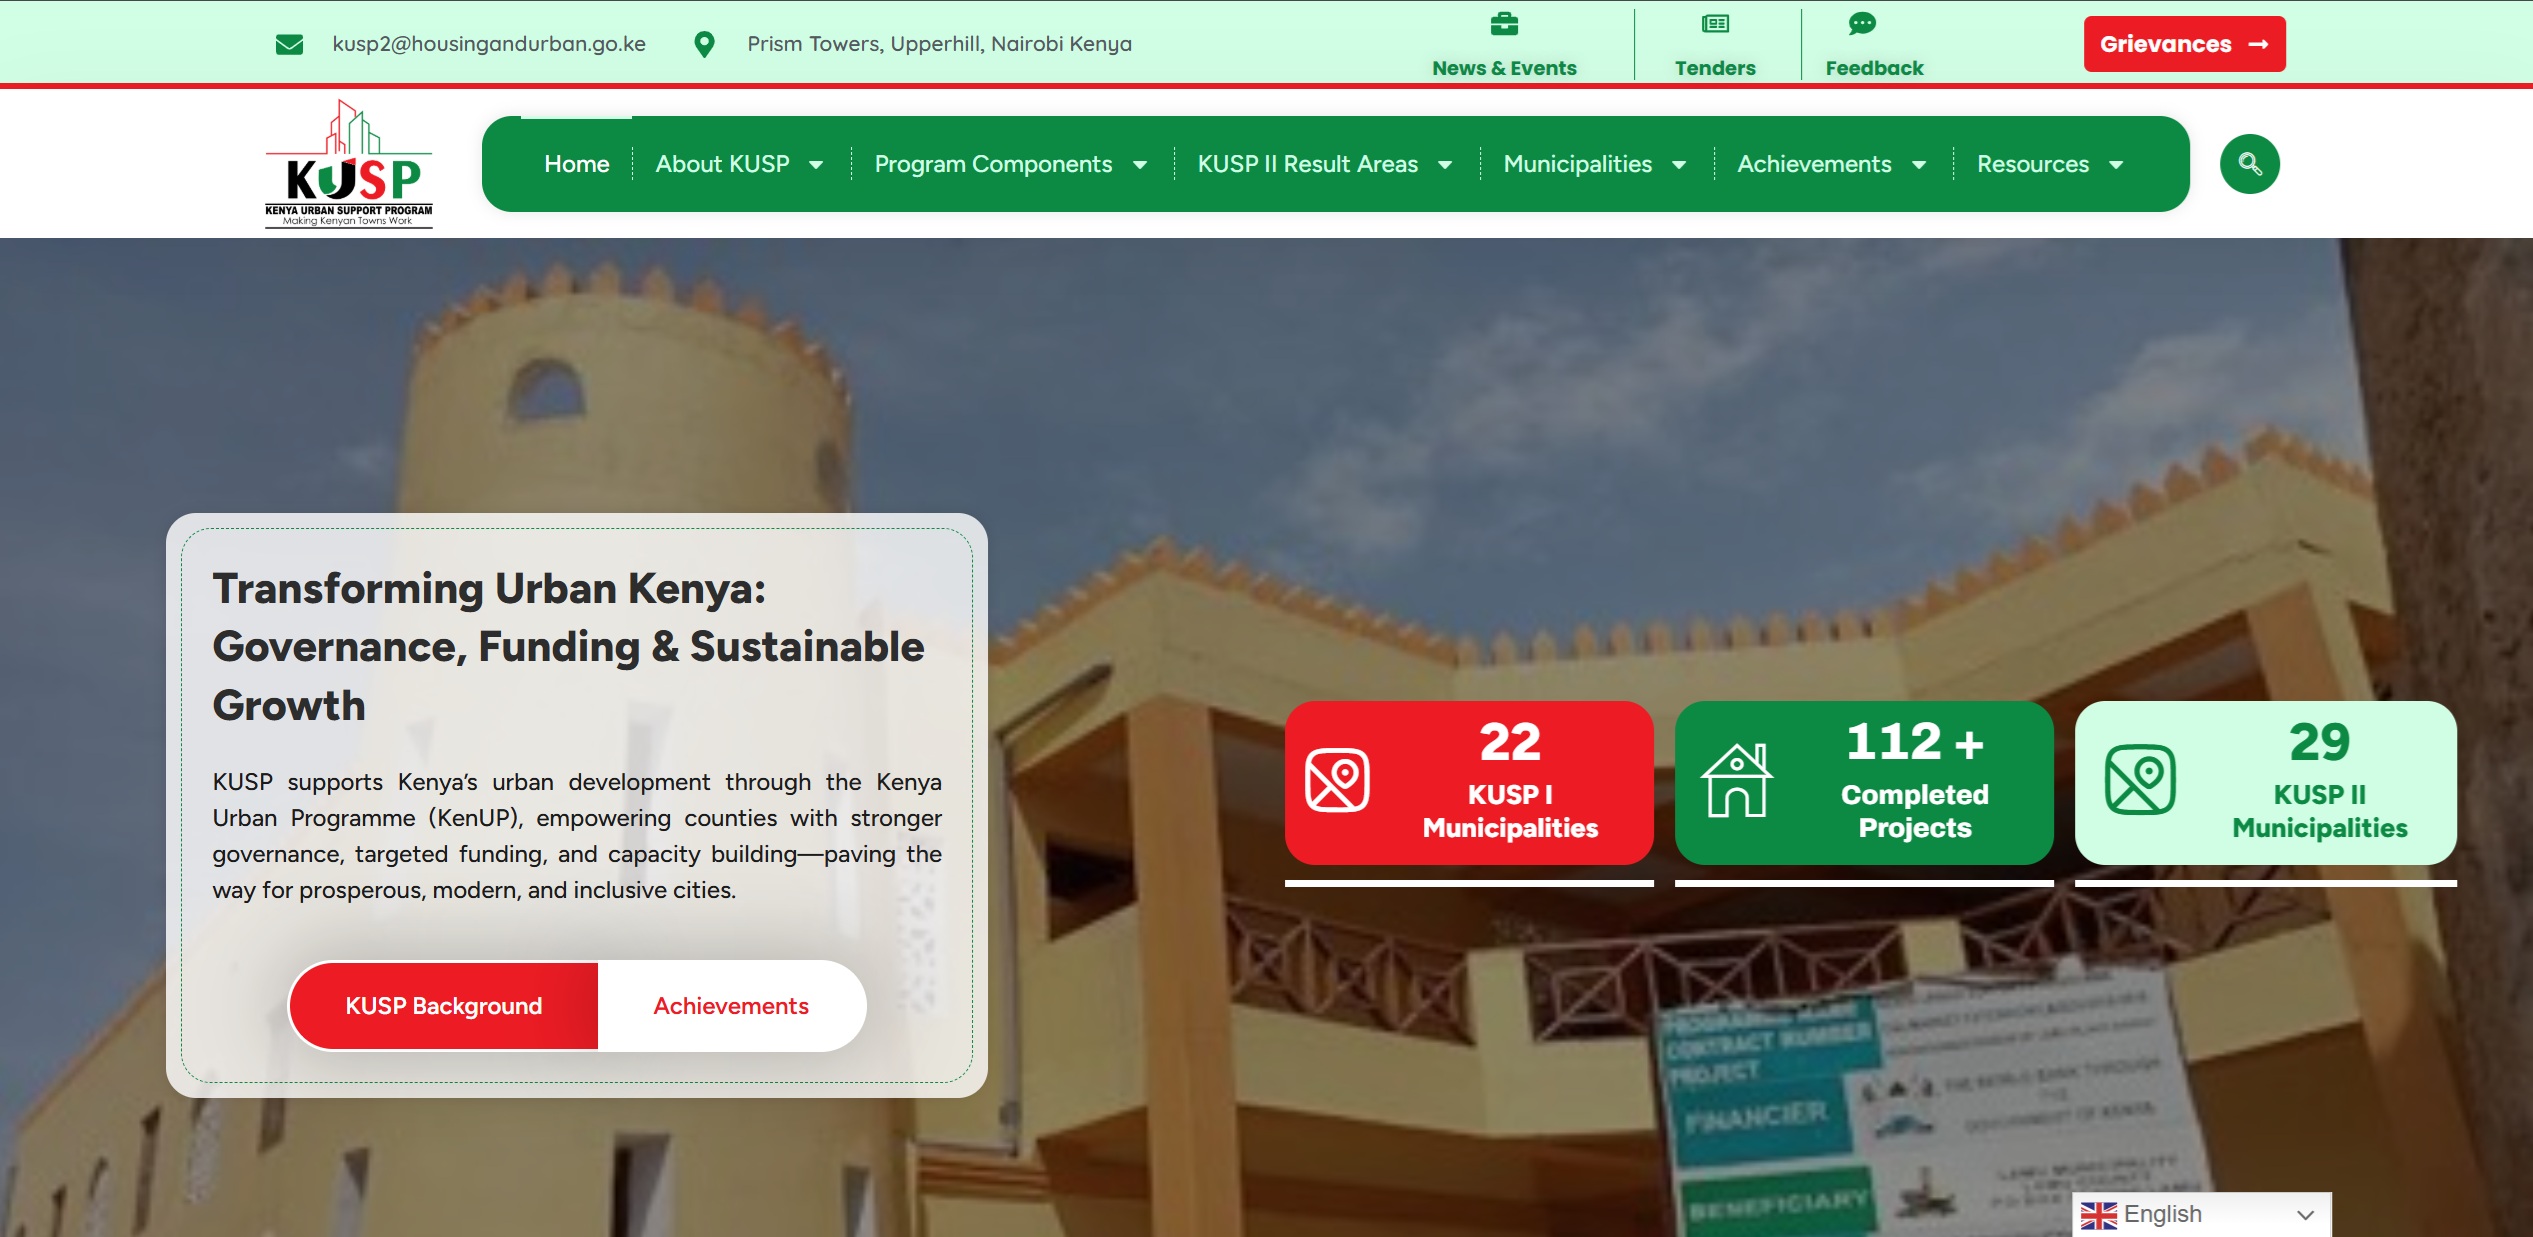
Task: Open search with the magnifier icon
Action: point(2249,164)
